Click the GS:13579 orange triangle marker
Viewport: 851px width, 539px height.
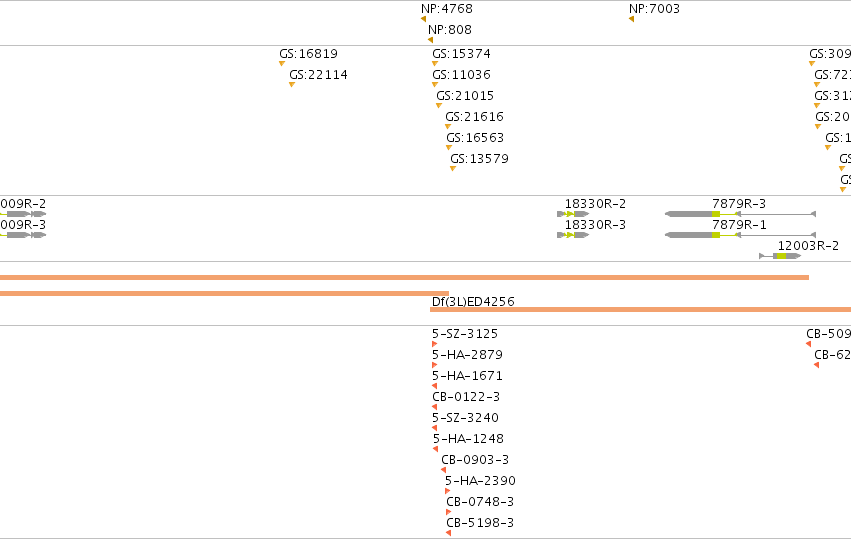[453, 169]
